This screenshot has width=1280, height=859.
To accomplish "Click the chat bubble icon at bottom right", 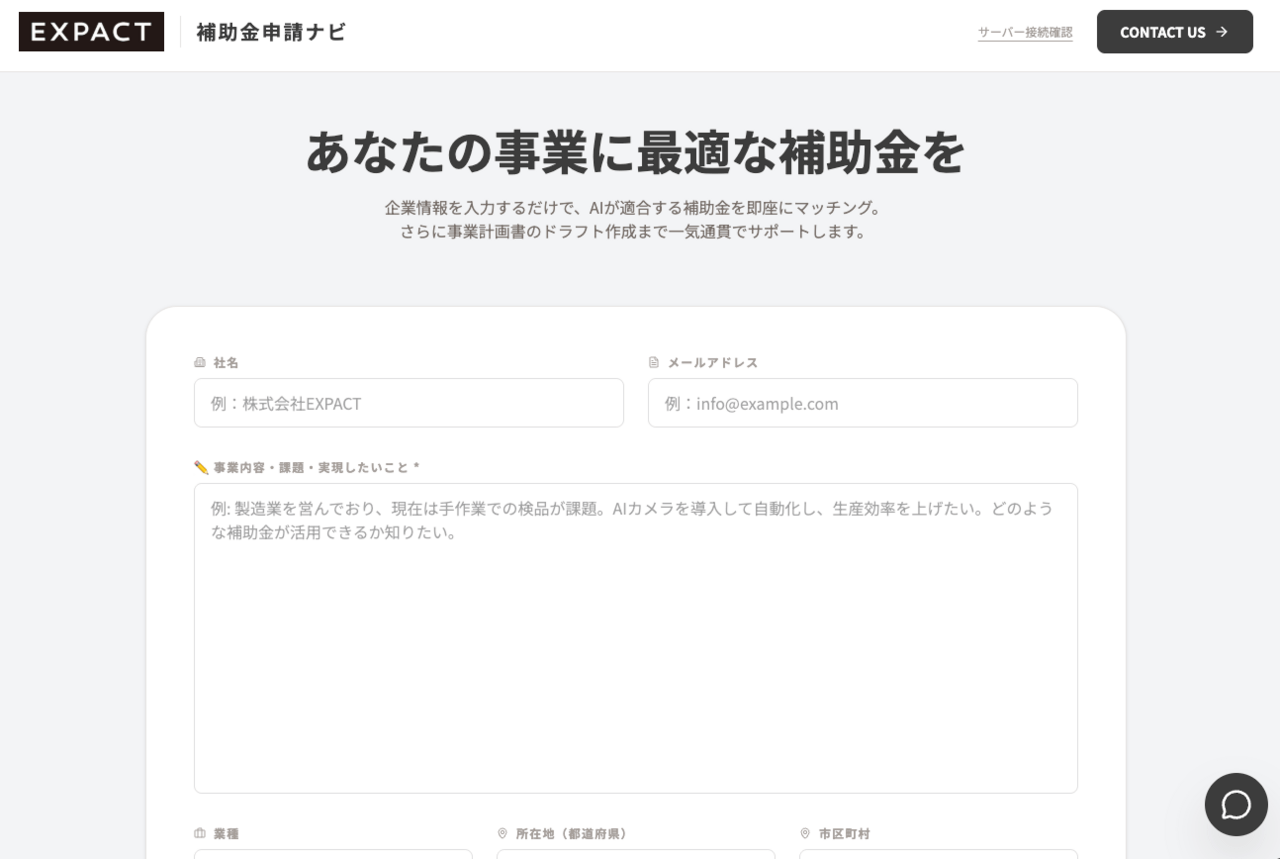I will pos(1236,804).
